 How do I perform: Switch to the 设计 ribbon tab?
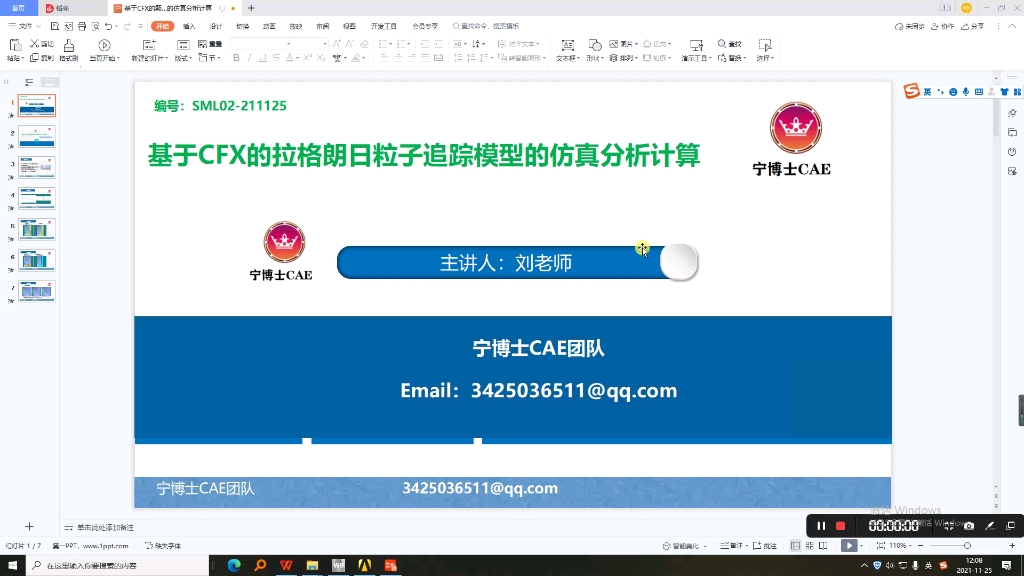click(x=215, y=25)
